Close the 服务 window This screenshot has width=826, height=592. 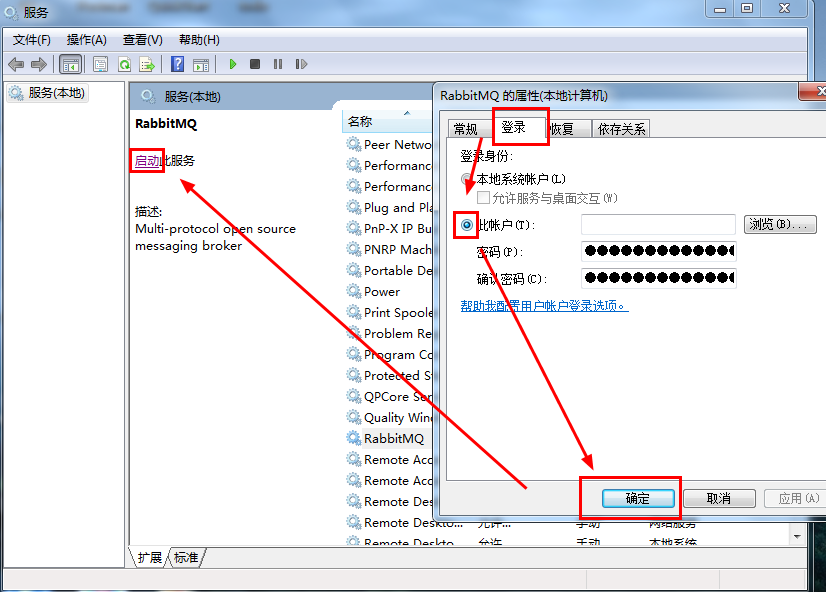coord(784,8)
